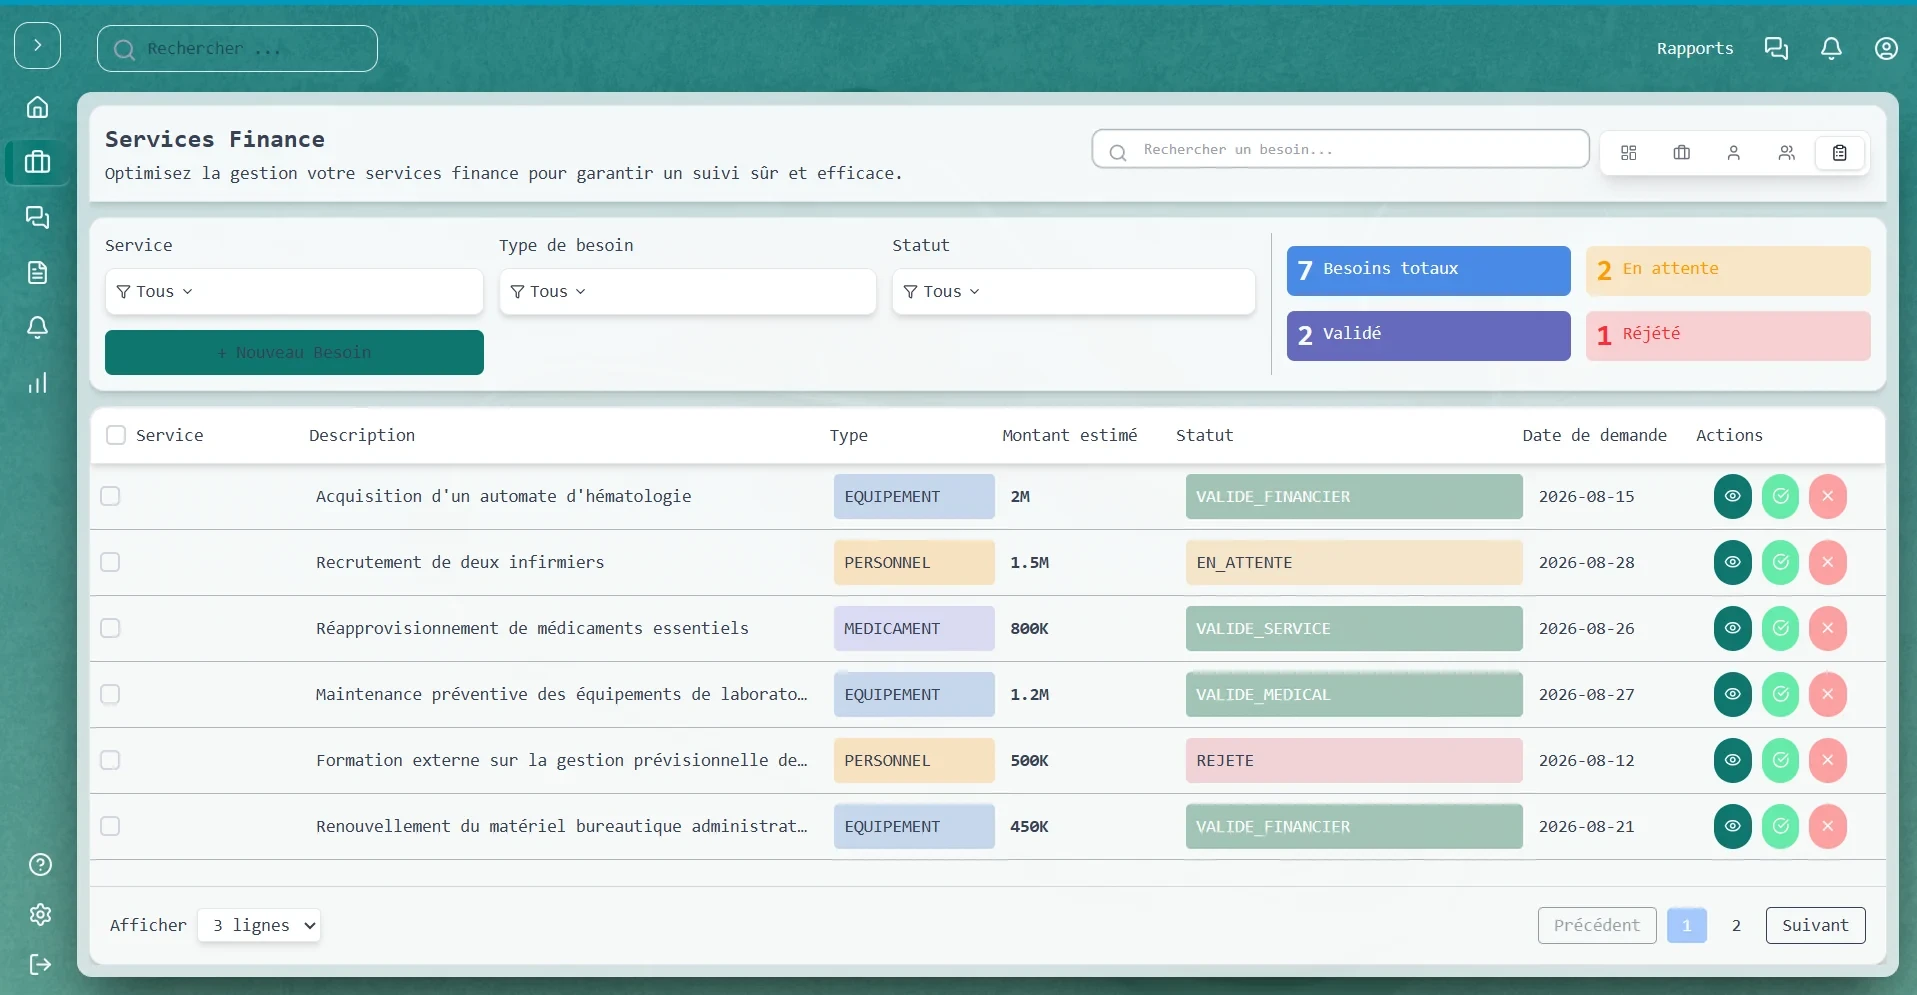Switch to the clipboard view tab

1839,153
